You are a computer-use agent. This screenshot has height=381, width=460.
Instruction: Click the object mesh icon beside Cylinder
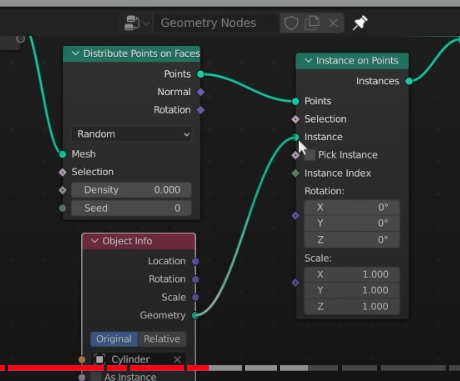[99, 359]
